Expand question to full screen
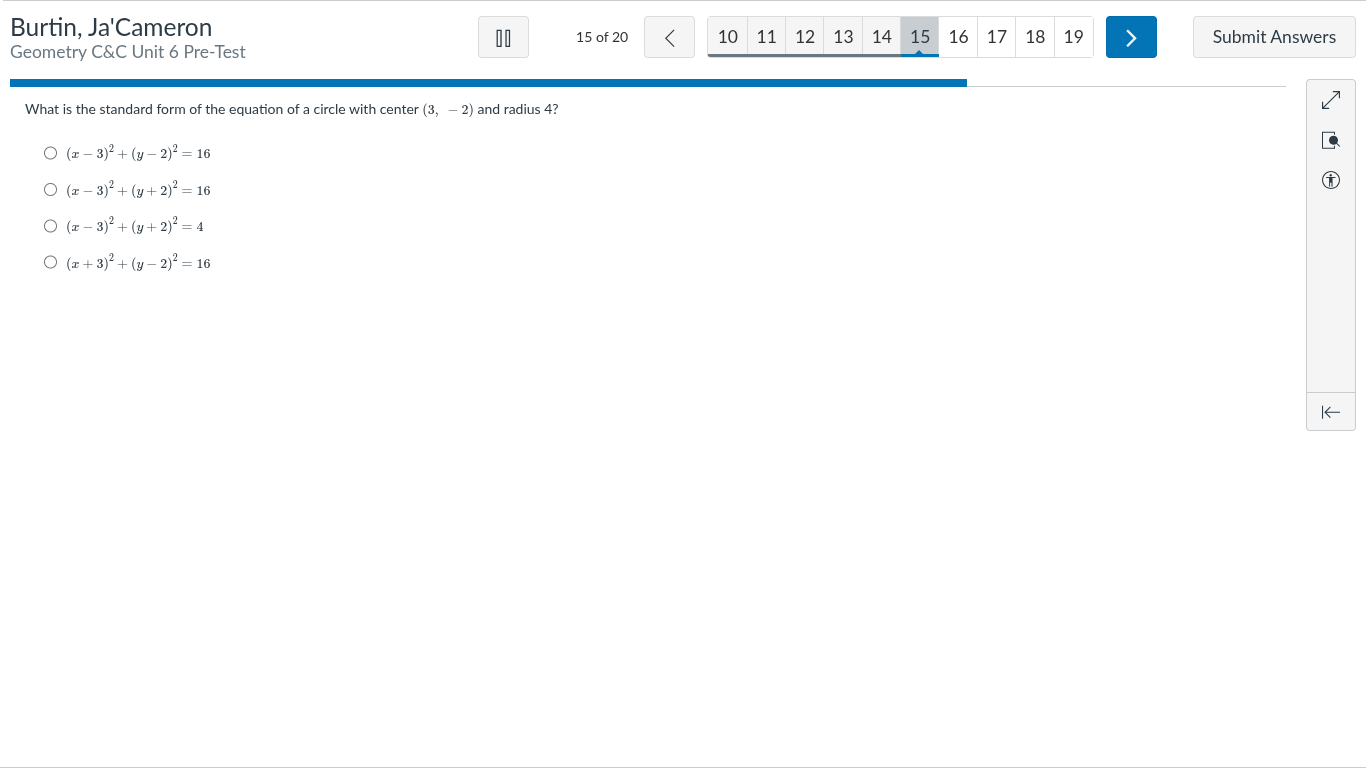The height and width of the screenshot is (768, 1366). pos(1330,101)
